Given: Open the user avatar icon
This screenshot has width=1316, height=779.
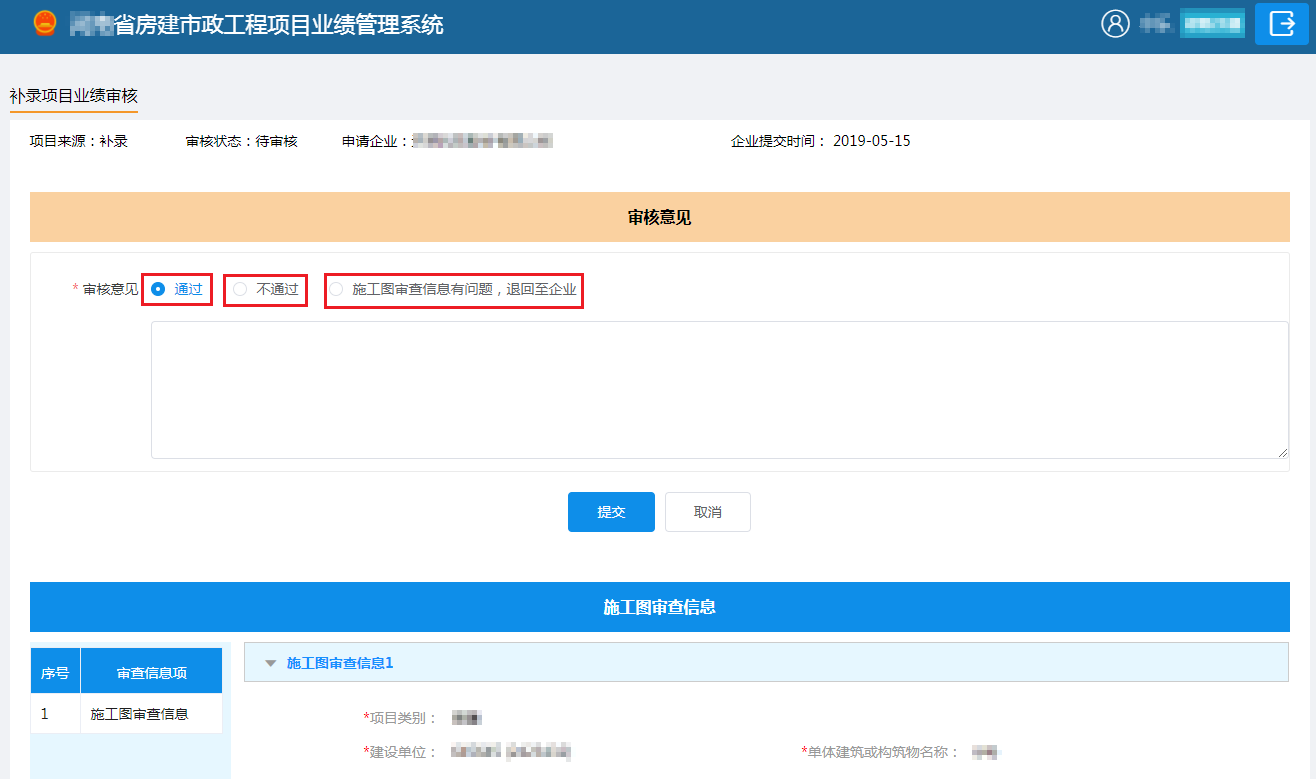Looking at the screenshot, I should coord(1115,24).
